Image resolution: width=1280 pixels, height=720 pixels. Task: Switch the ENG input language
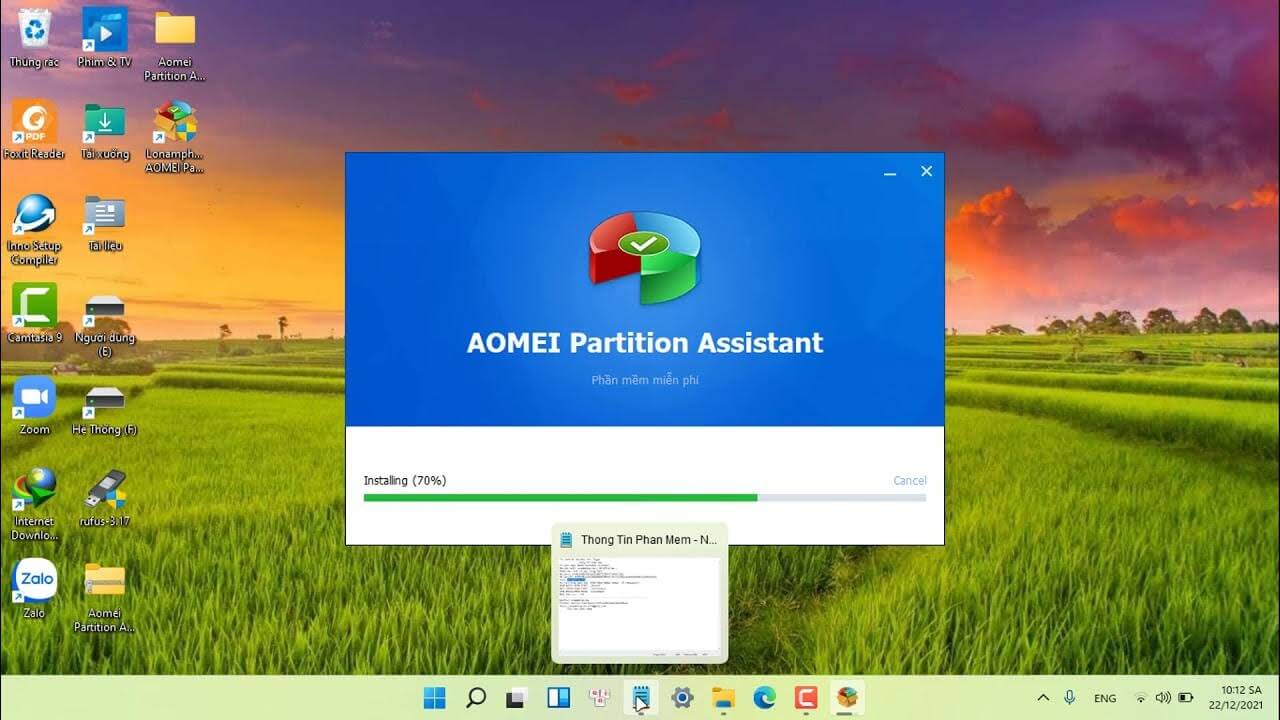click(x=1105, y=698)
